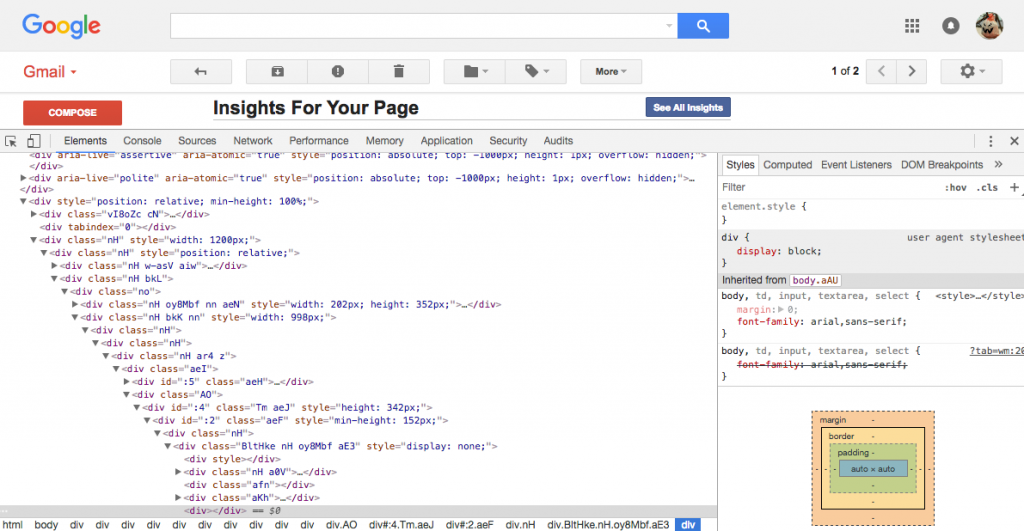Click the red COMPOSE button
This screenshot has height=531, width=1024.
[72, 113]
